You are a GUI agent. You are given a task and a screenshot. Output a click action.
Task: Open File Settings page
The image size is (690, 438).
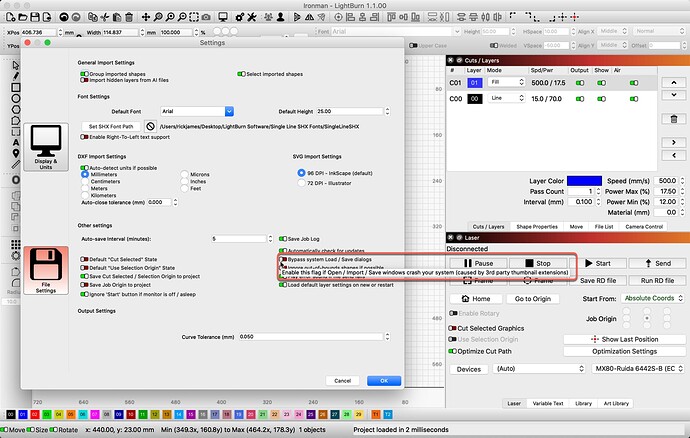coord(46,270)
